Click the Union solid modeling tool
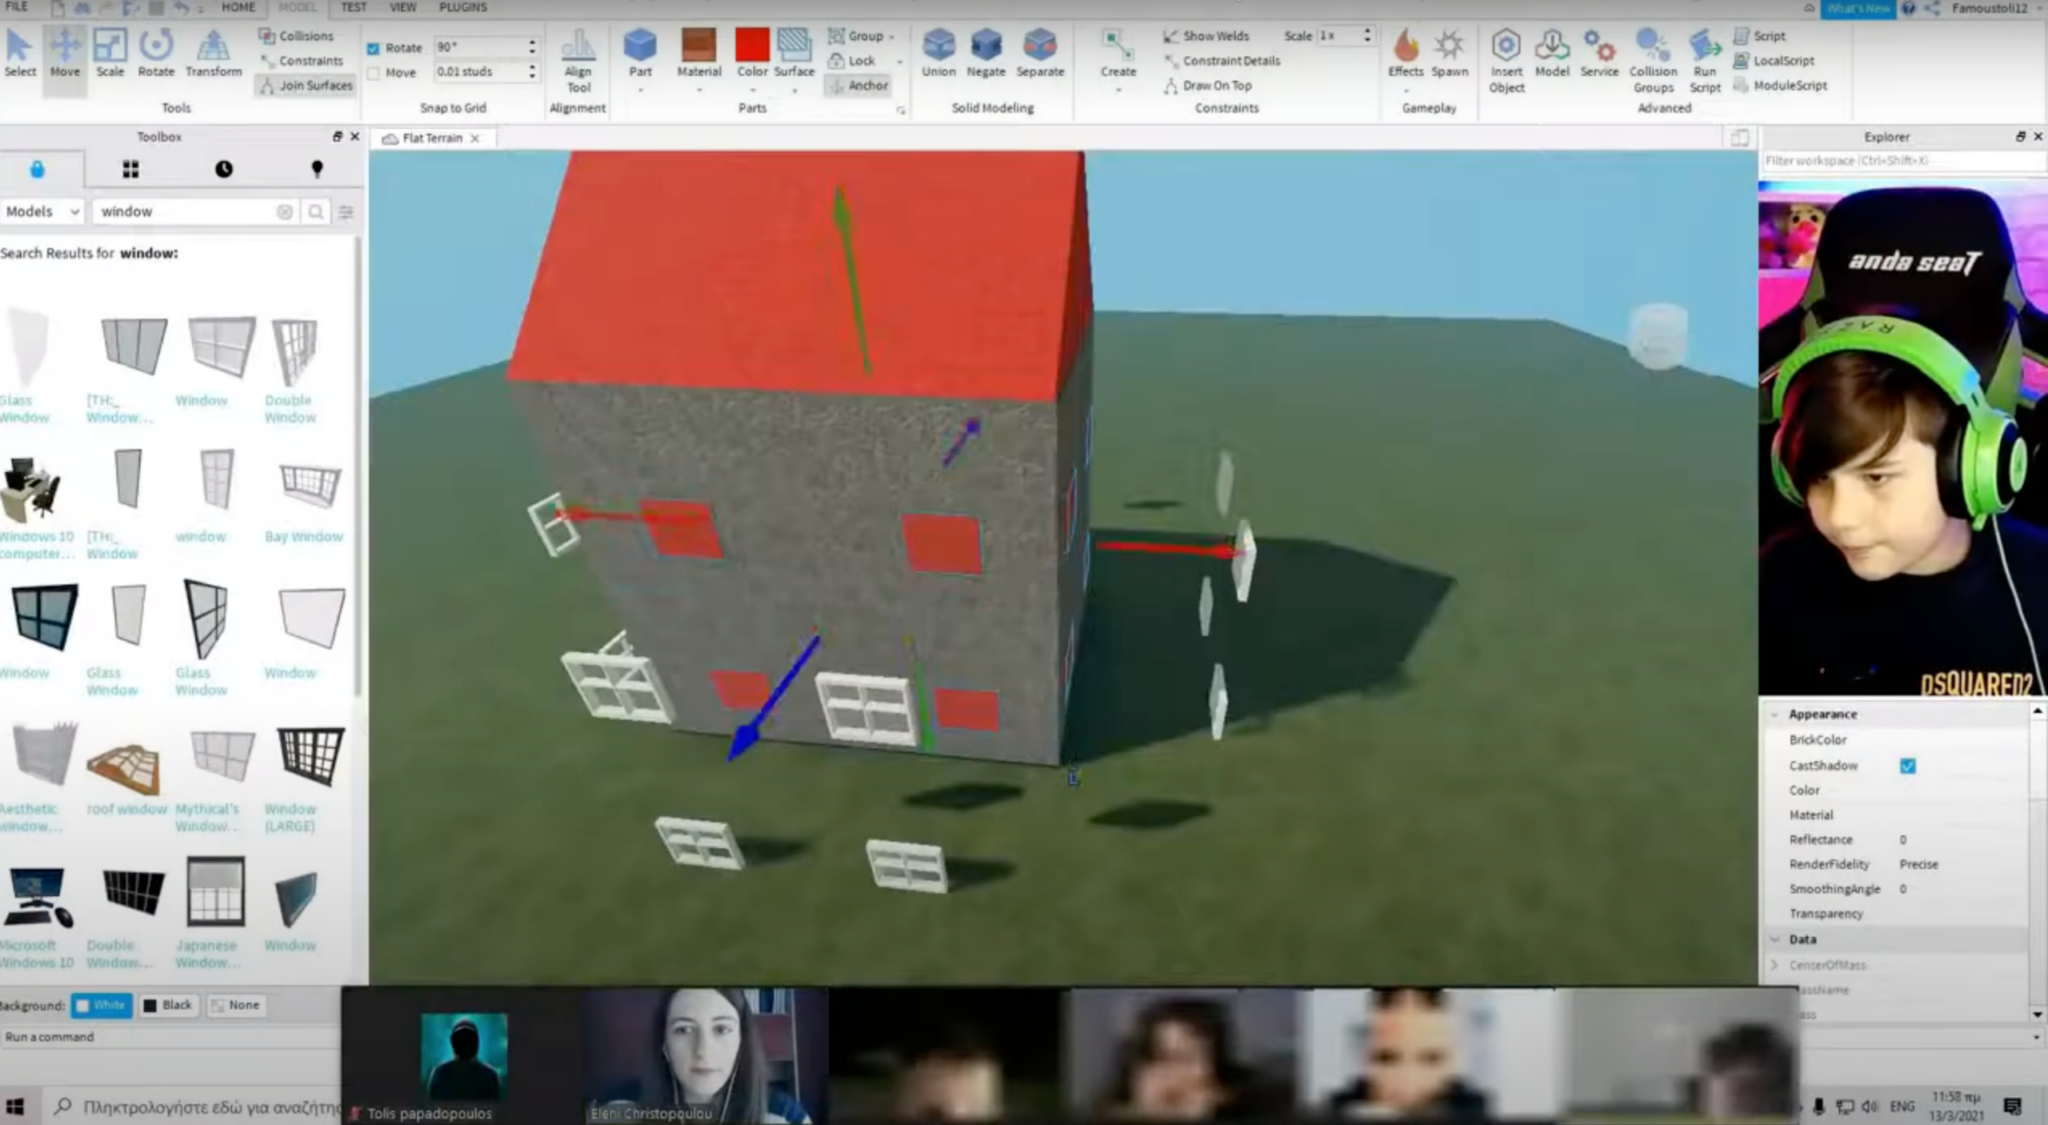Screen dimensions: 2048x1125 pyautogui.click(x=938, y=53)
